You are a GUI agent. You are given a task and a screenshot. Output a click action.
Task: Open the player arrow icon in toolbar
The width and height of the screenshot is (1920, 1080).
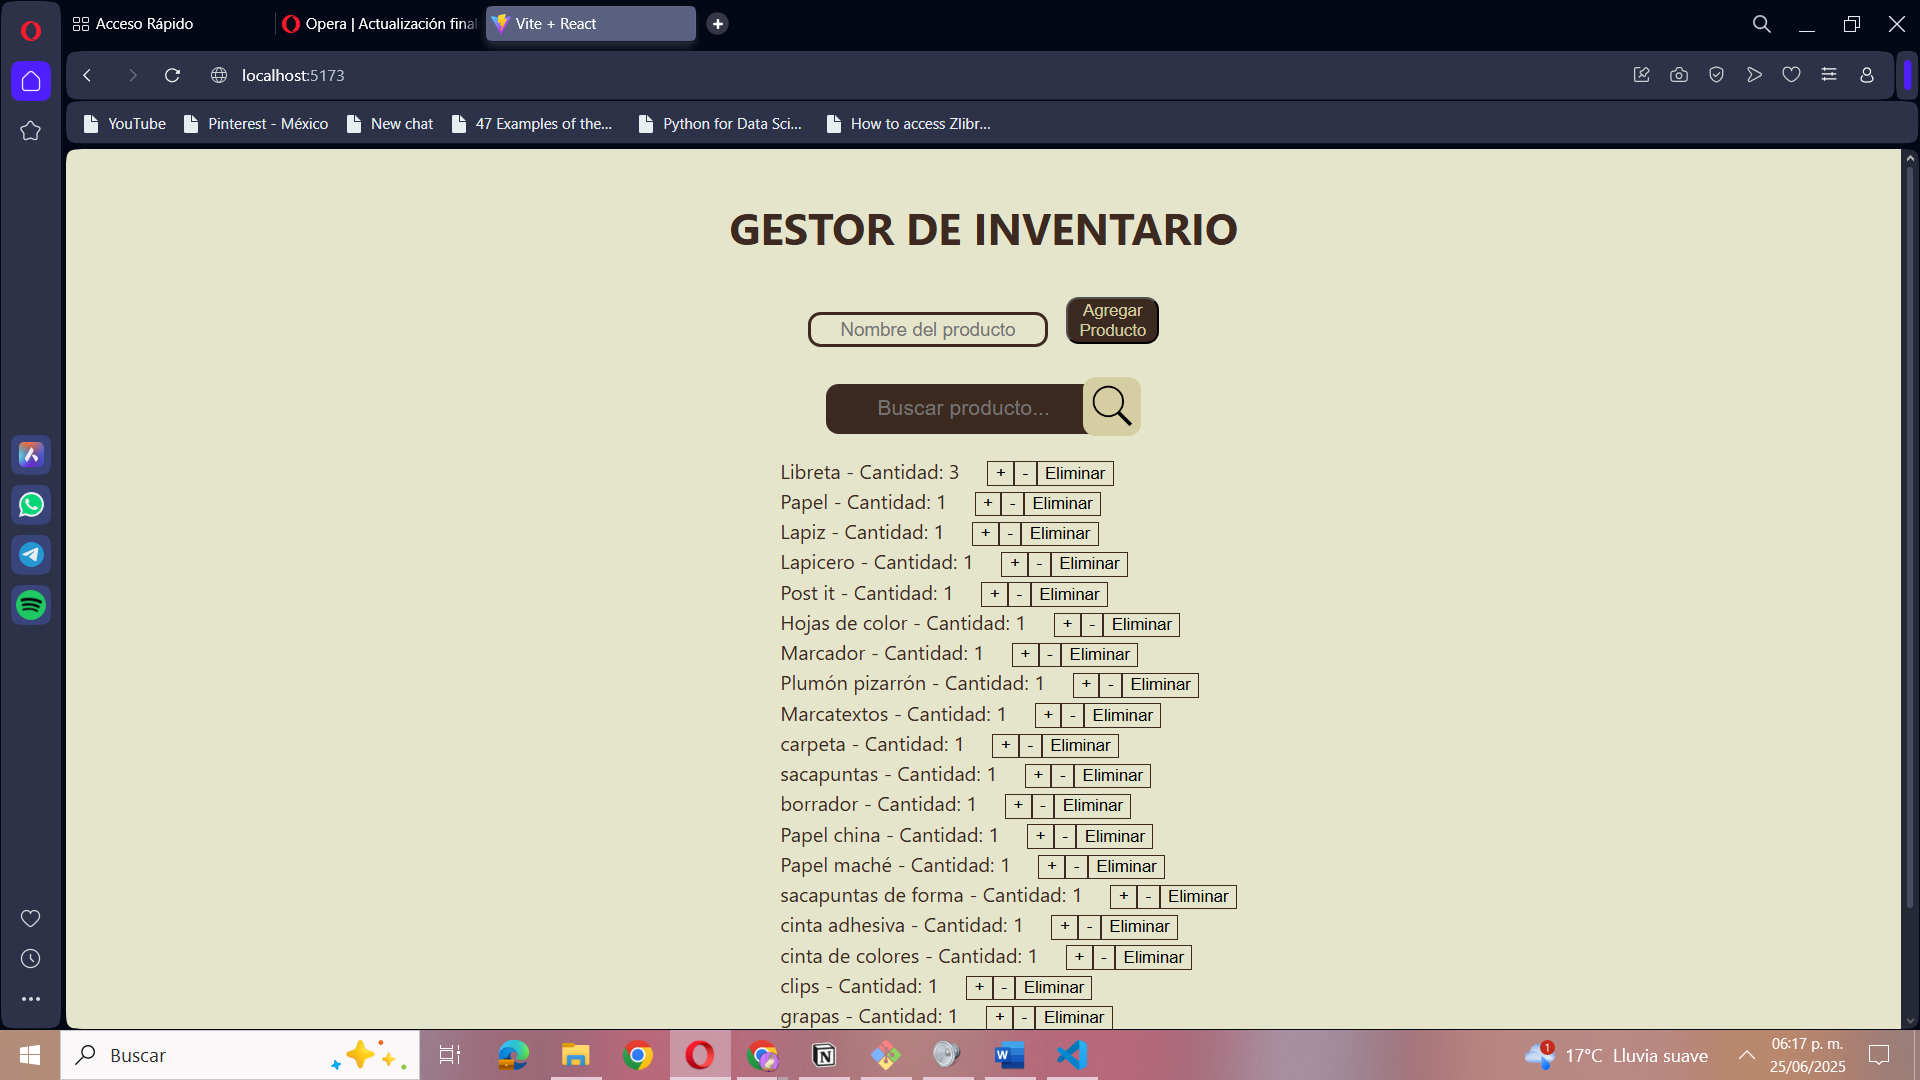pyautogui.click(x=1754, y=75)
